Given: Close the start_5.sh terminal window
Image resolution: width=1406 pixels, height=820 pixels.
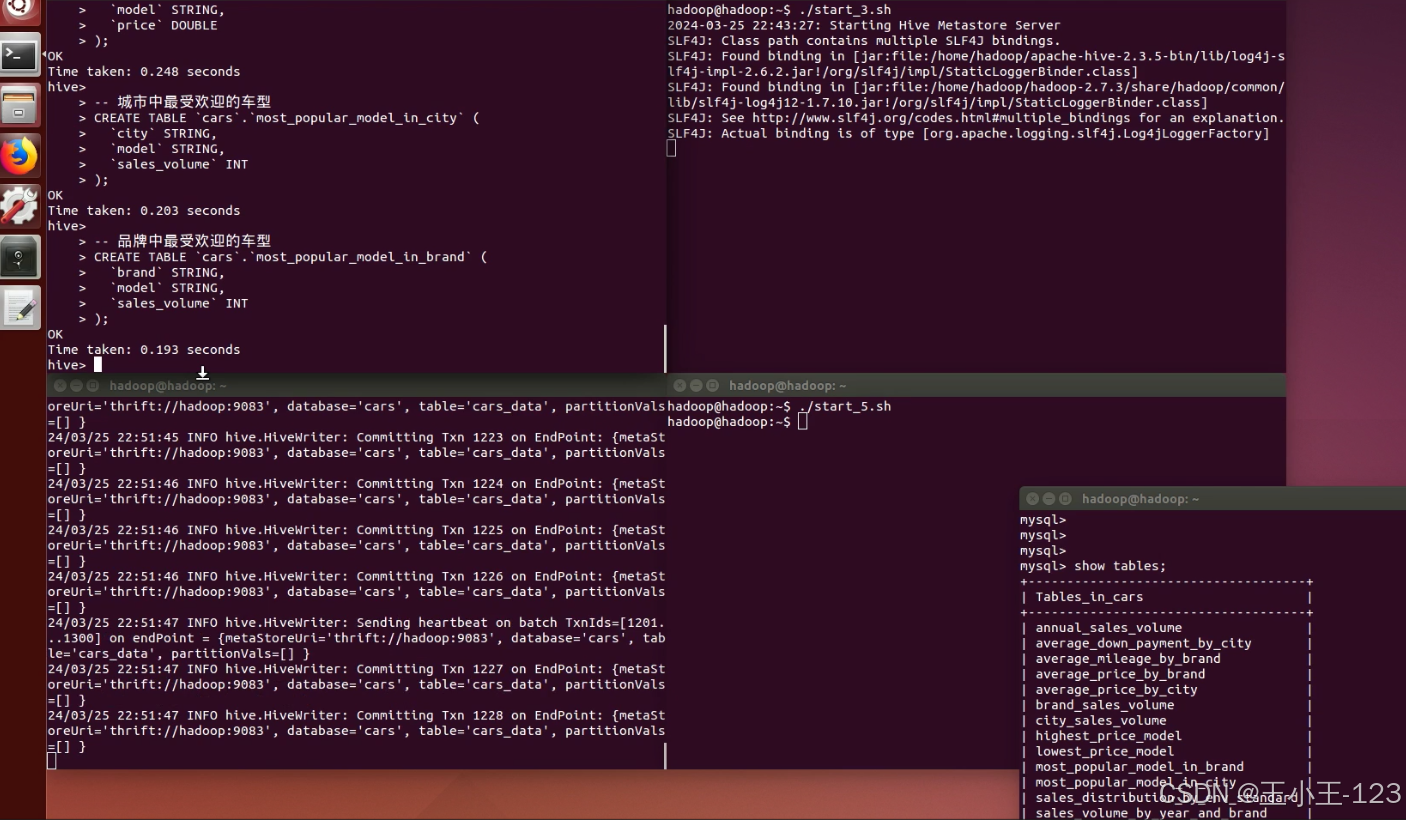Looking at the screenshot, I should coord(679,385).
